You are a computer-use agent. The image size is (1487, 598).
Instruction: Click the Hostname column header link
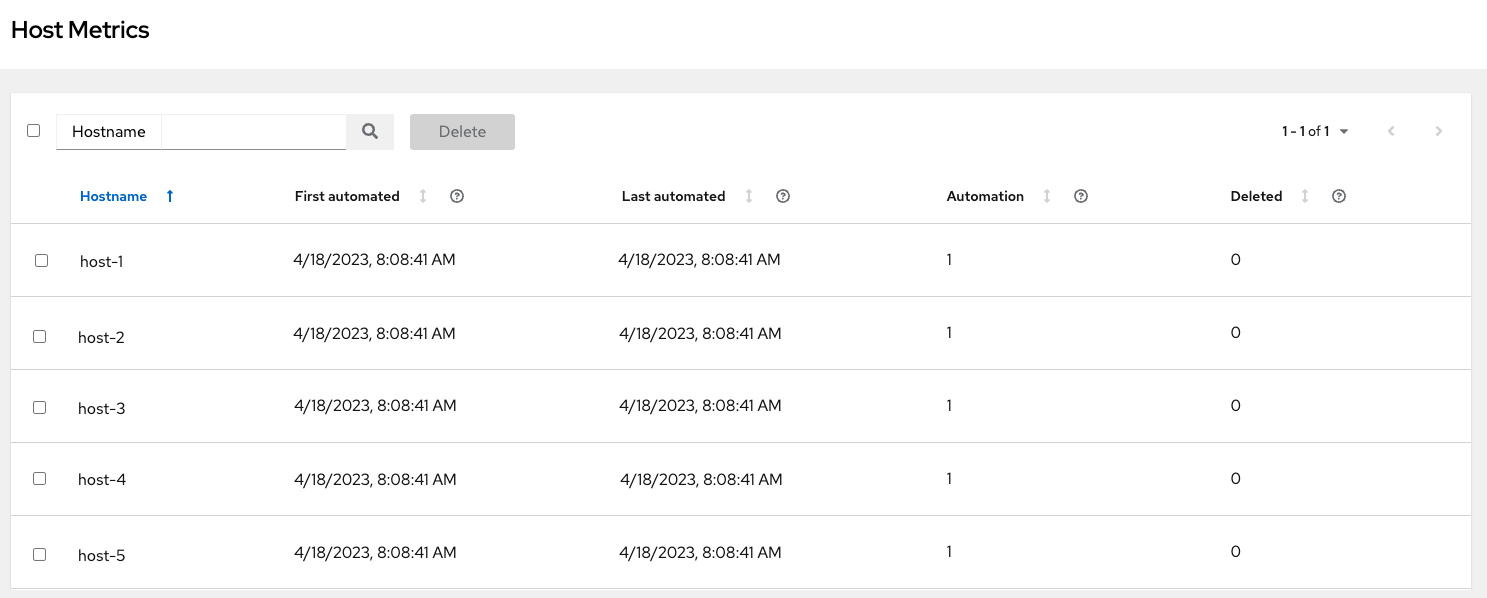click(113, 196)
